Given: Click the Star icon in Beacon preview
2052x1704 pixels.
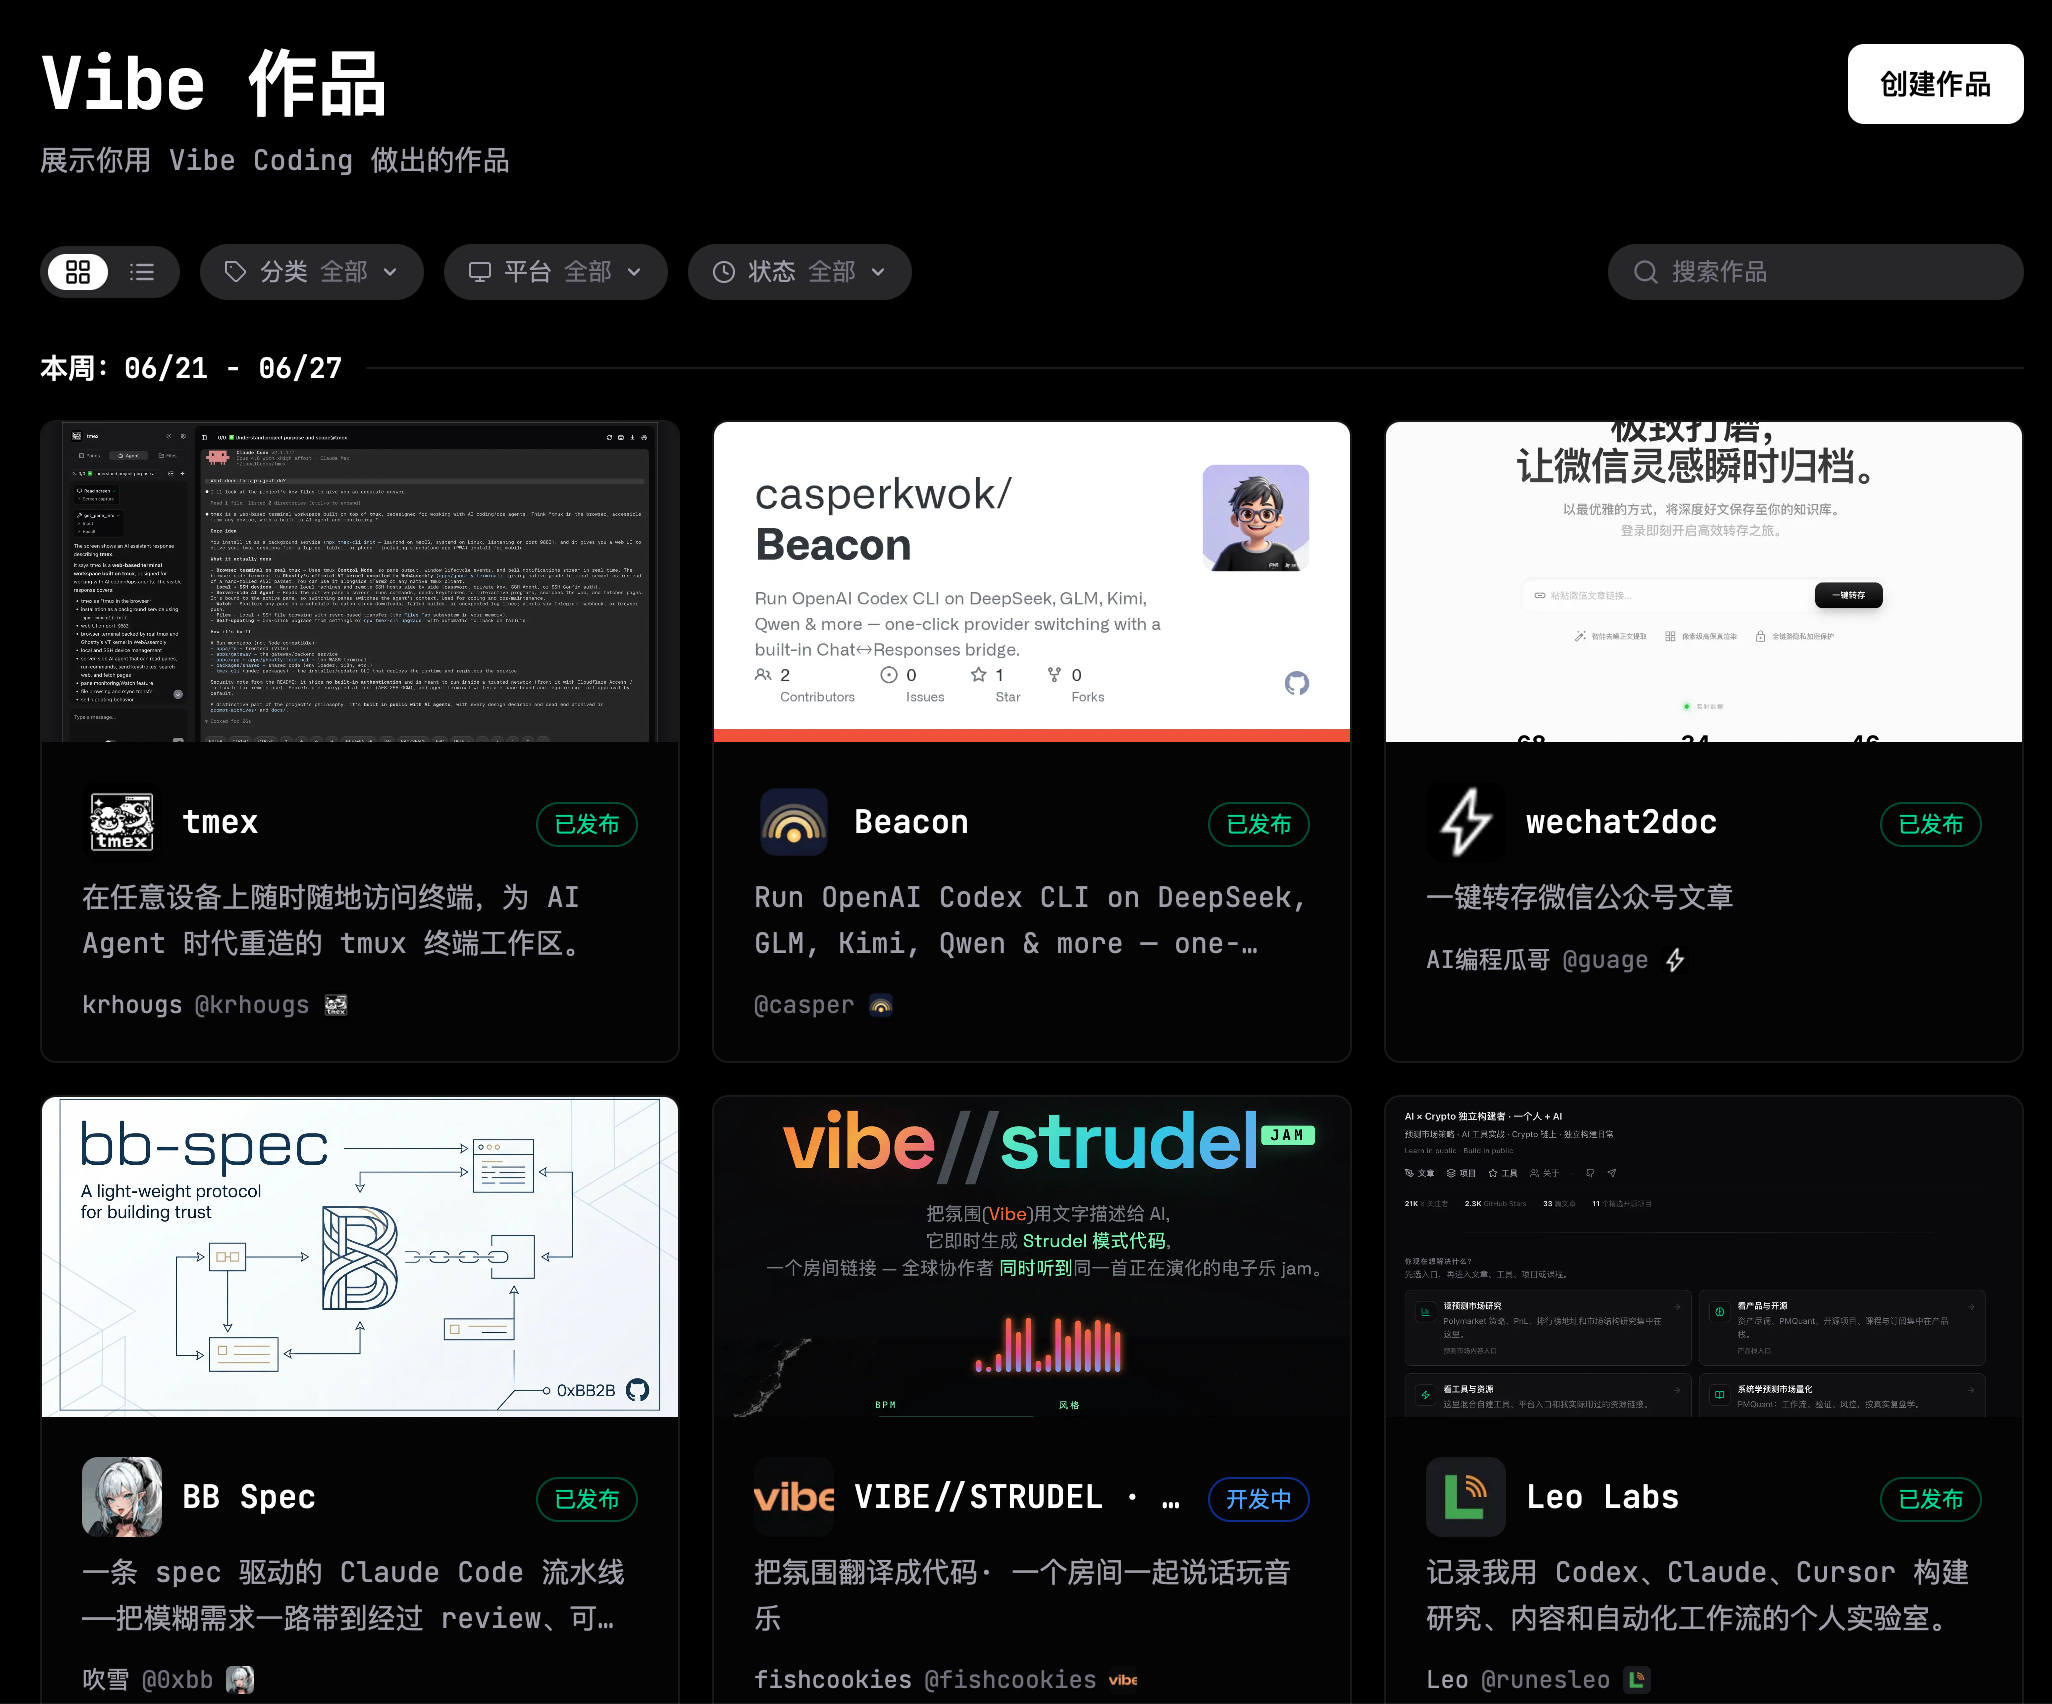Looking at the screenshot, I should pos(978,675).
